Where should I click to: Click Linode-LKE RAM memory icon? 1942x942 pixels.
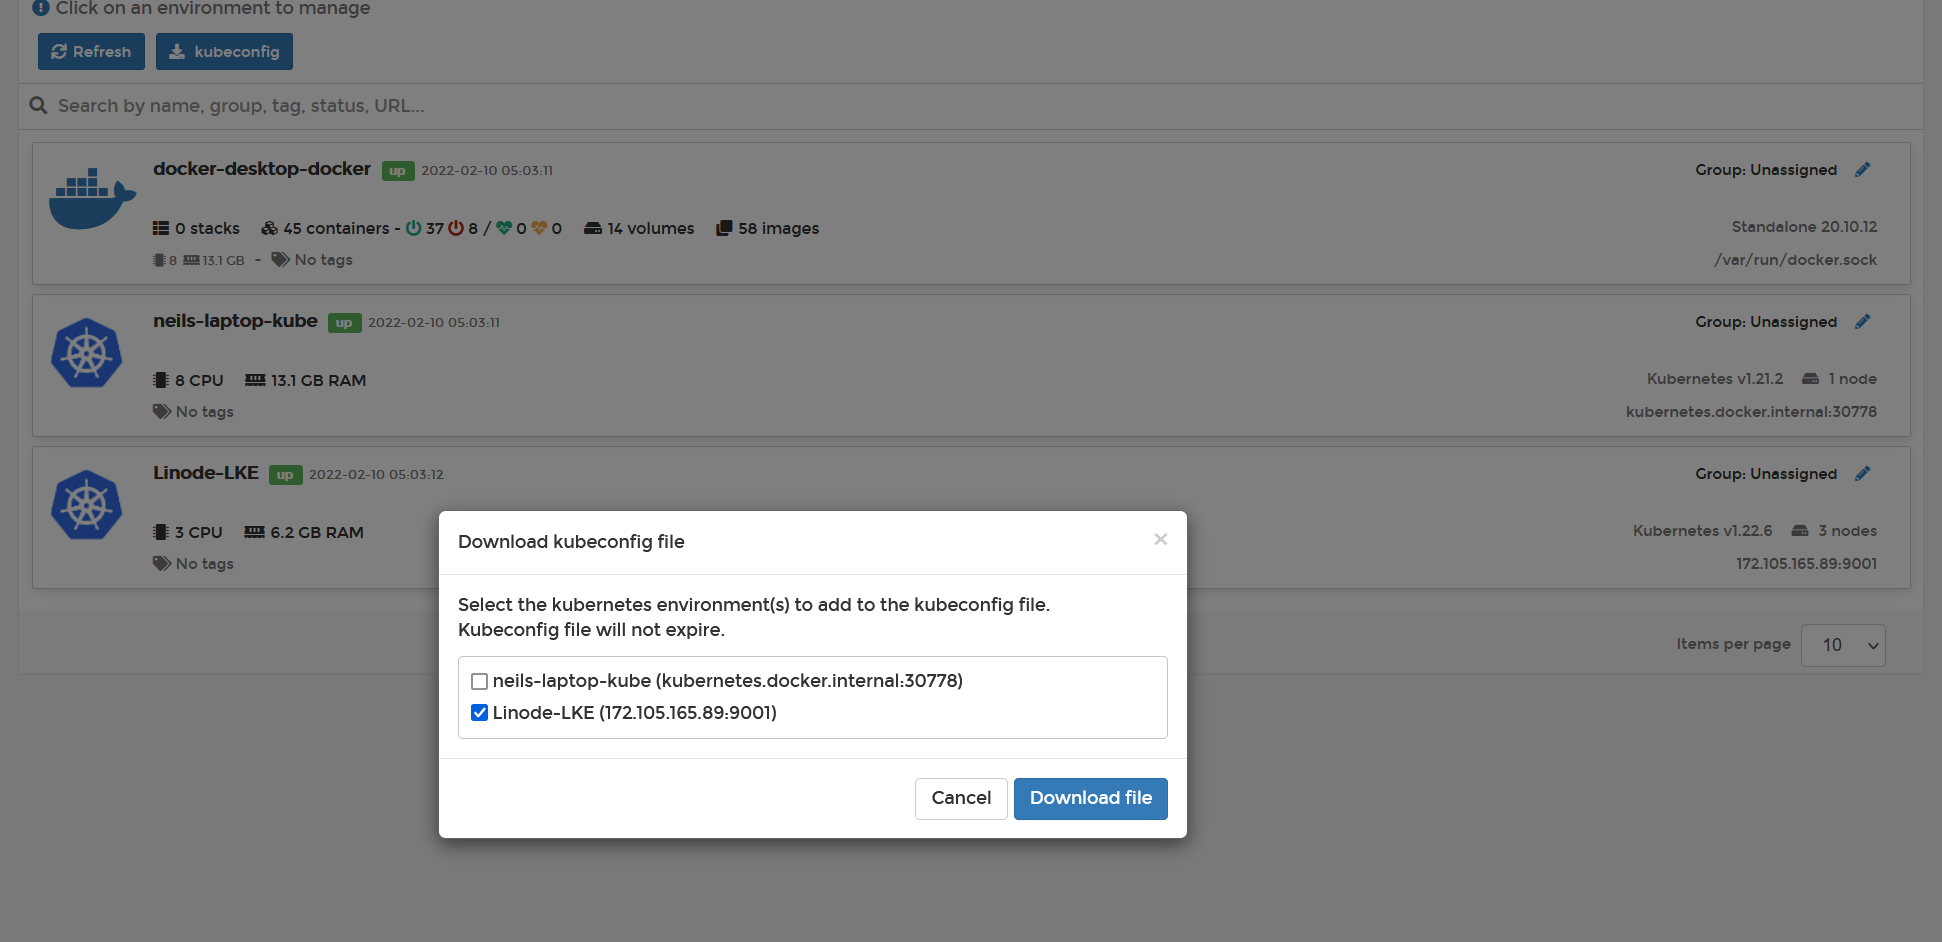point(255,532)
